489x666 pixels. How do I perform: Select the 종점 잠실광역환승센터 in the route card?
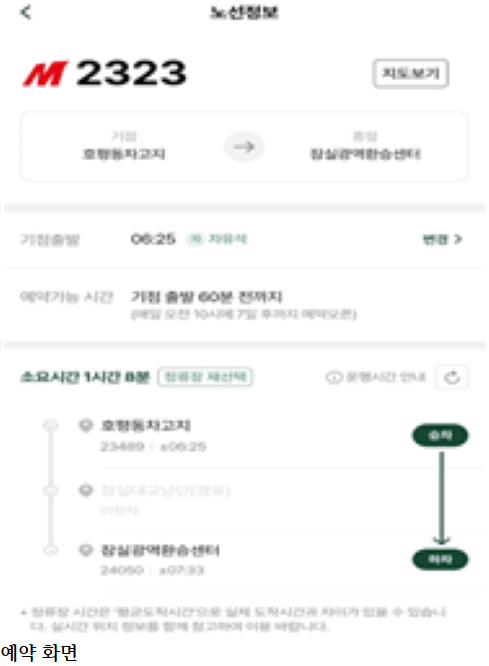click(365, 146)
